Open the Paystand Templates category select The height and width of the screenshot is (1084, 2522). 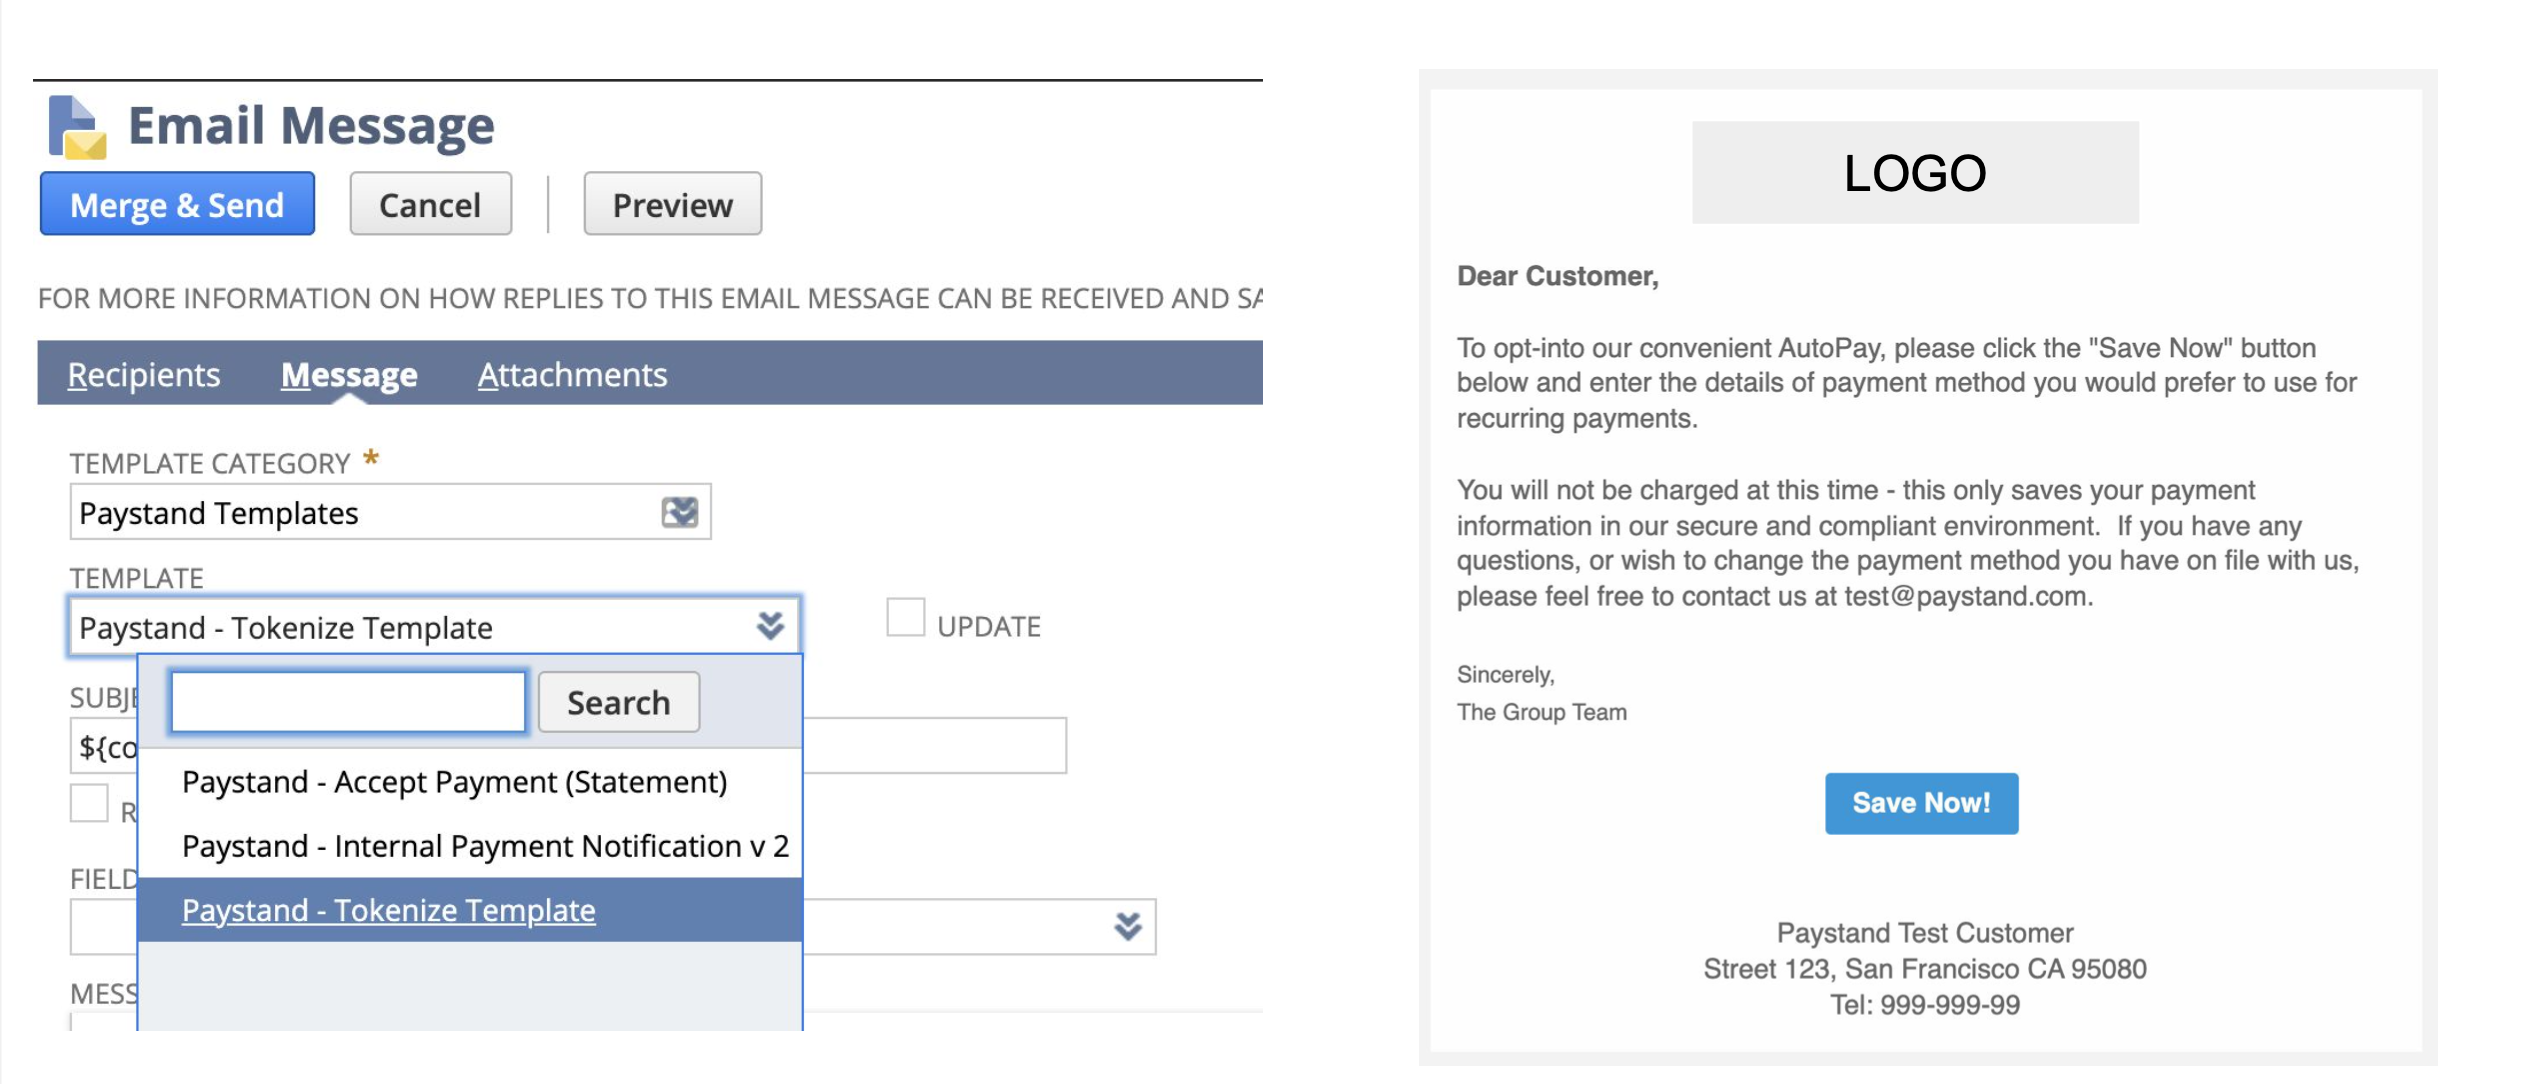pos(390,512)
